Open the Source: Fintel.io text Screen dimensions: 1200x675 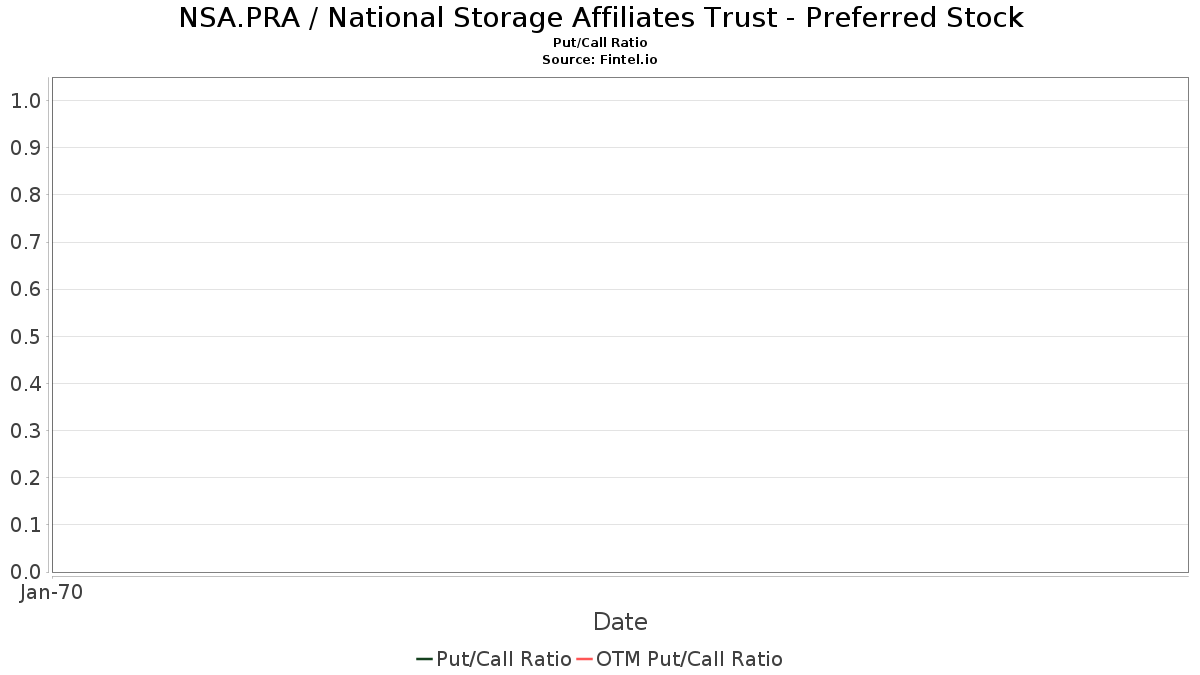coord(600,60)
